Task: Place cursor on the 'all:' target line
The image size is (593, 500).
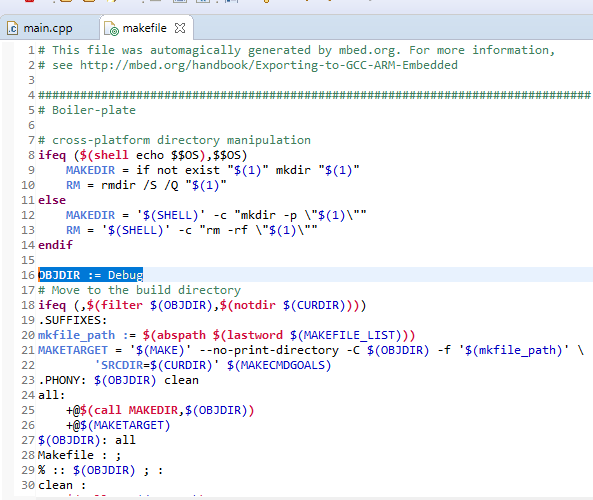Action: pyautogui.click(x=51, y=395)
